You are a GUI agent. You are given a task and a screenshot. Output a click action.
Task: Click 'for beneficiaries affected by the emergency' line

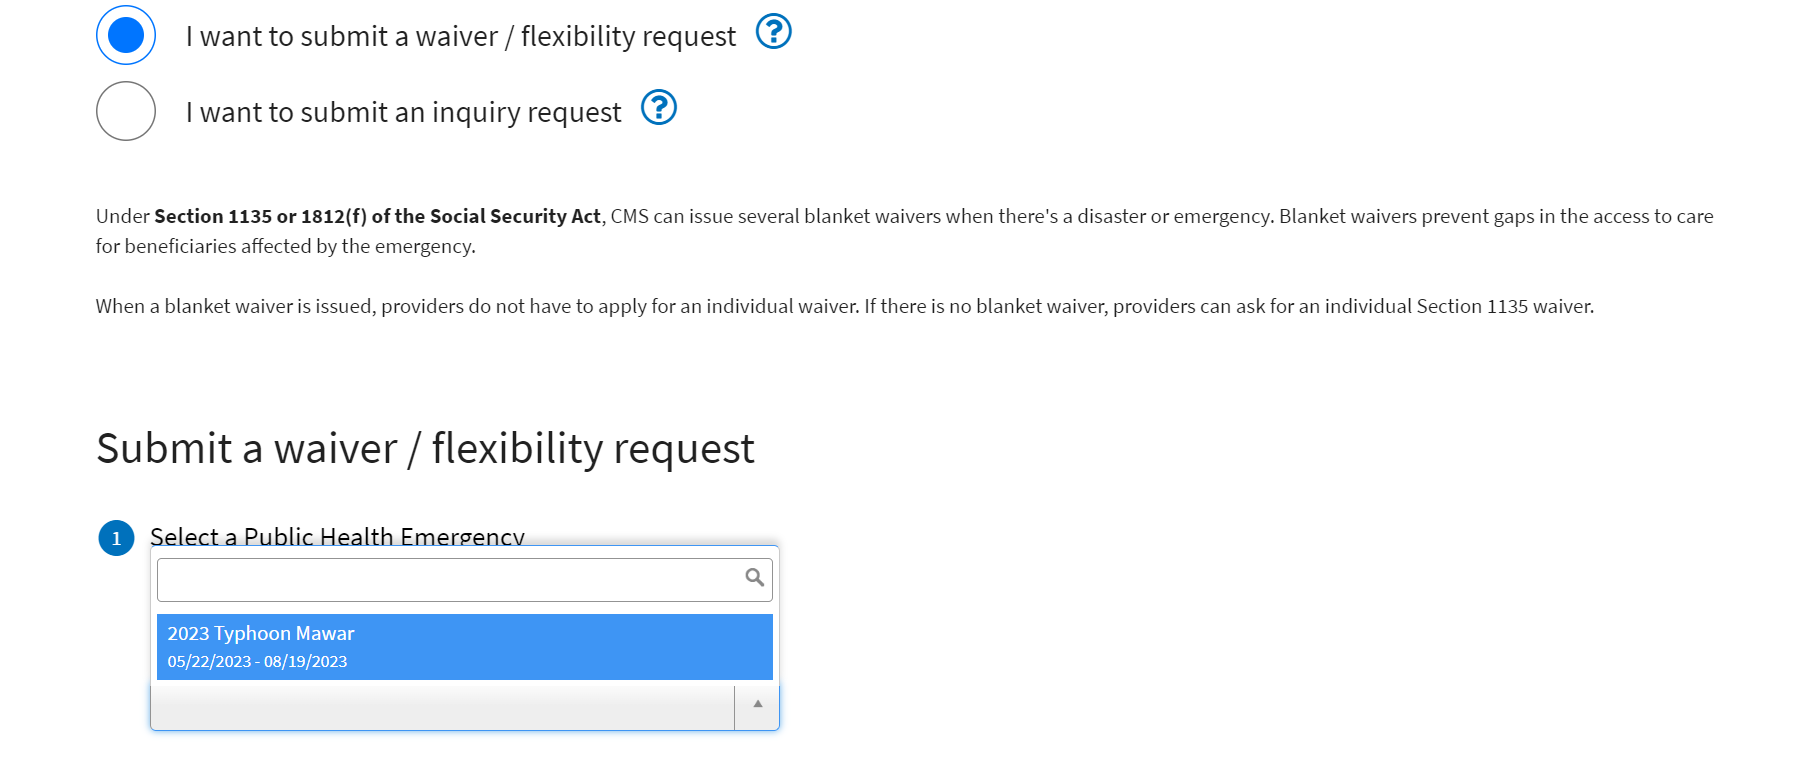(286, 246)
